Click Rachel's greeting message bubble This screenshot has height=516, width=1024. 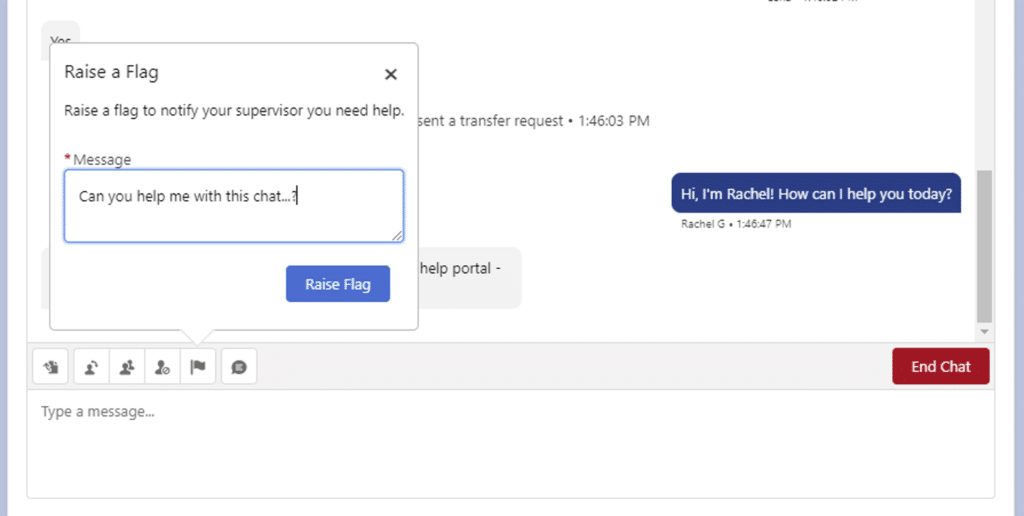coord(815,193)
